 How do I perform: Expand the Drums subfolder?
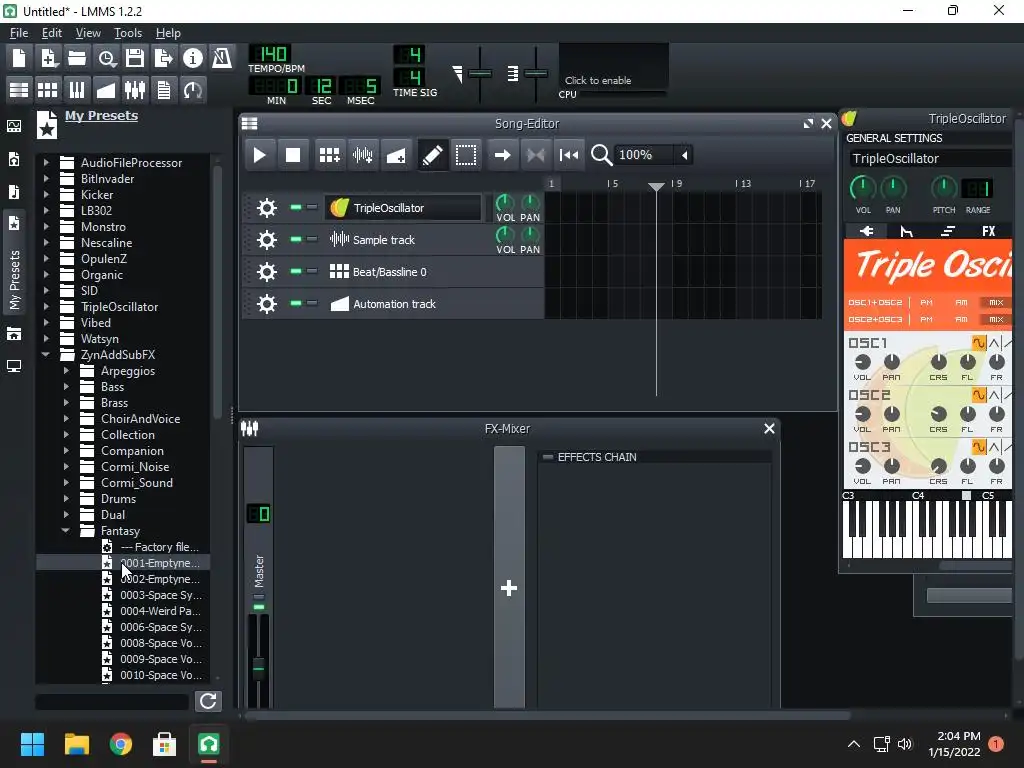click(65, 498)
